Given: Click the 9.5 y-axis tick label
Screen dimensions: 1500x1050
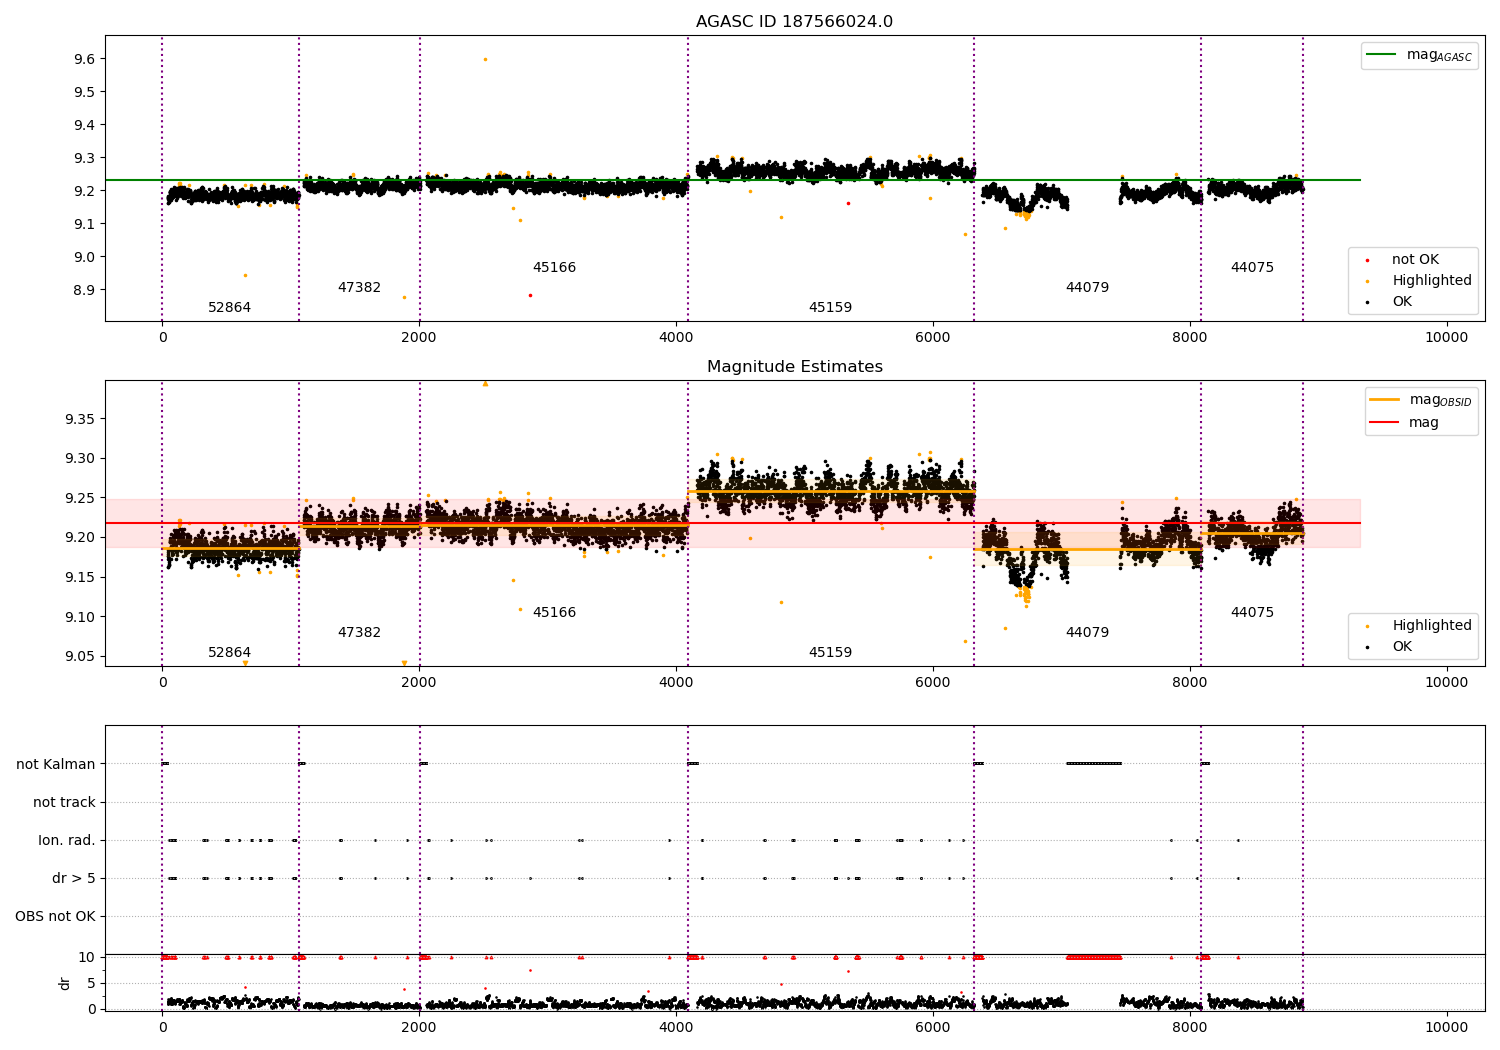Looking at the screenshot, I should coord(85,92).
